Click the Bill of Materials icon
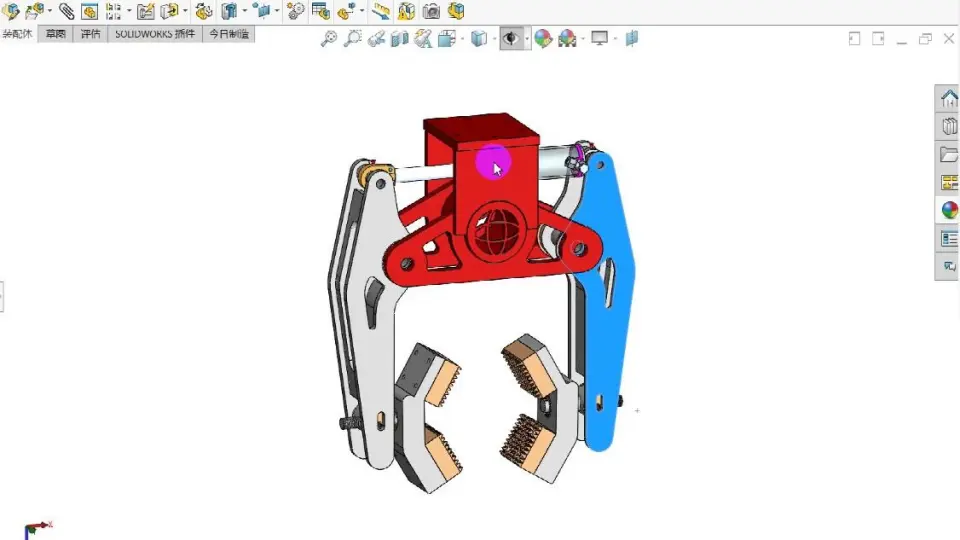 point(320,10)
